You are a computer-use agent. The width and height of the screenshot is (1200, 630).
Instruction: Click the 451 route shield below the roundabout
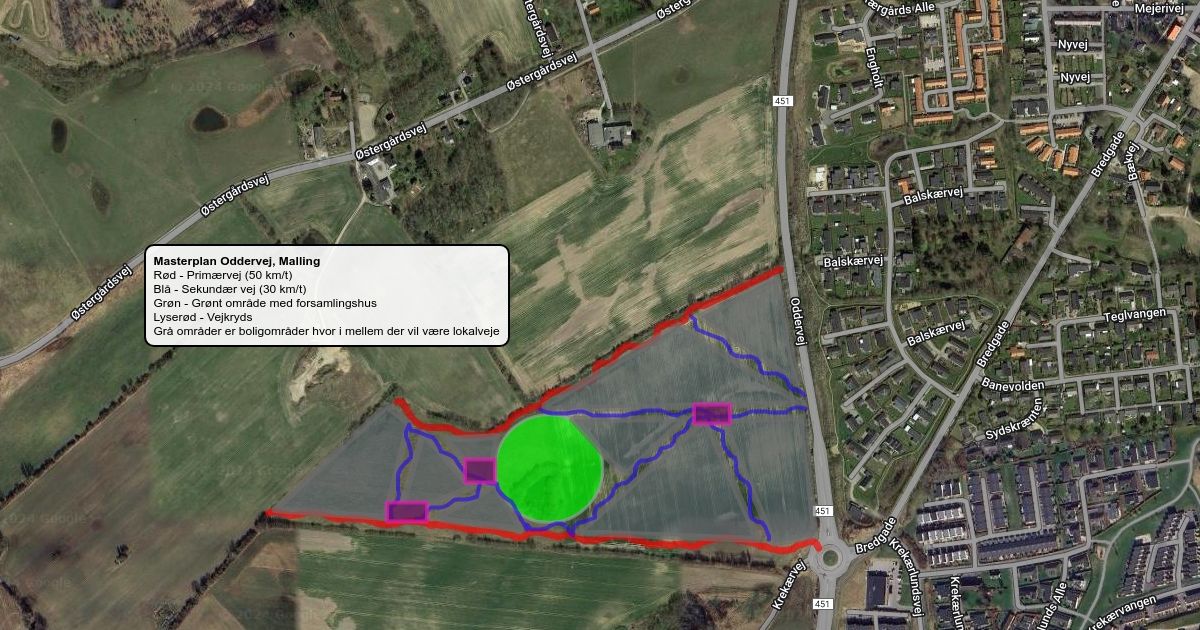823,604
